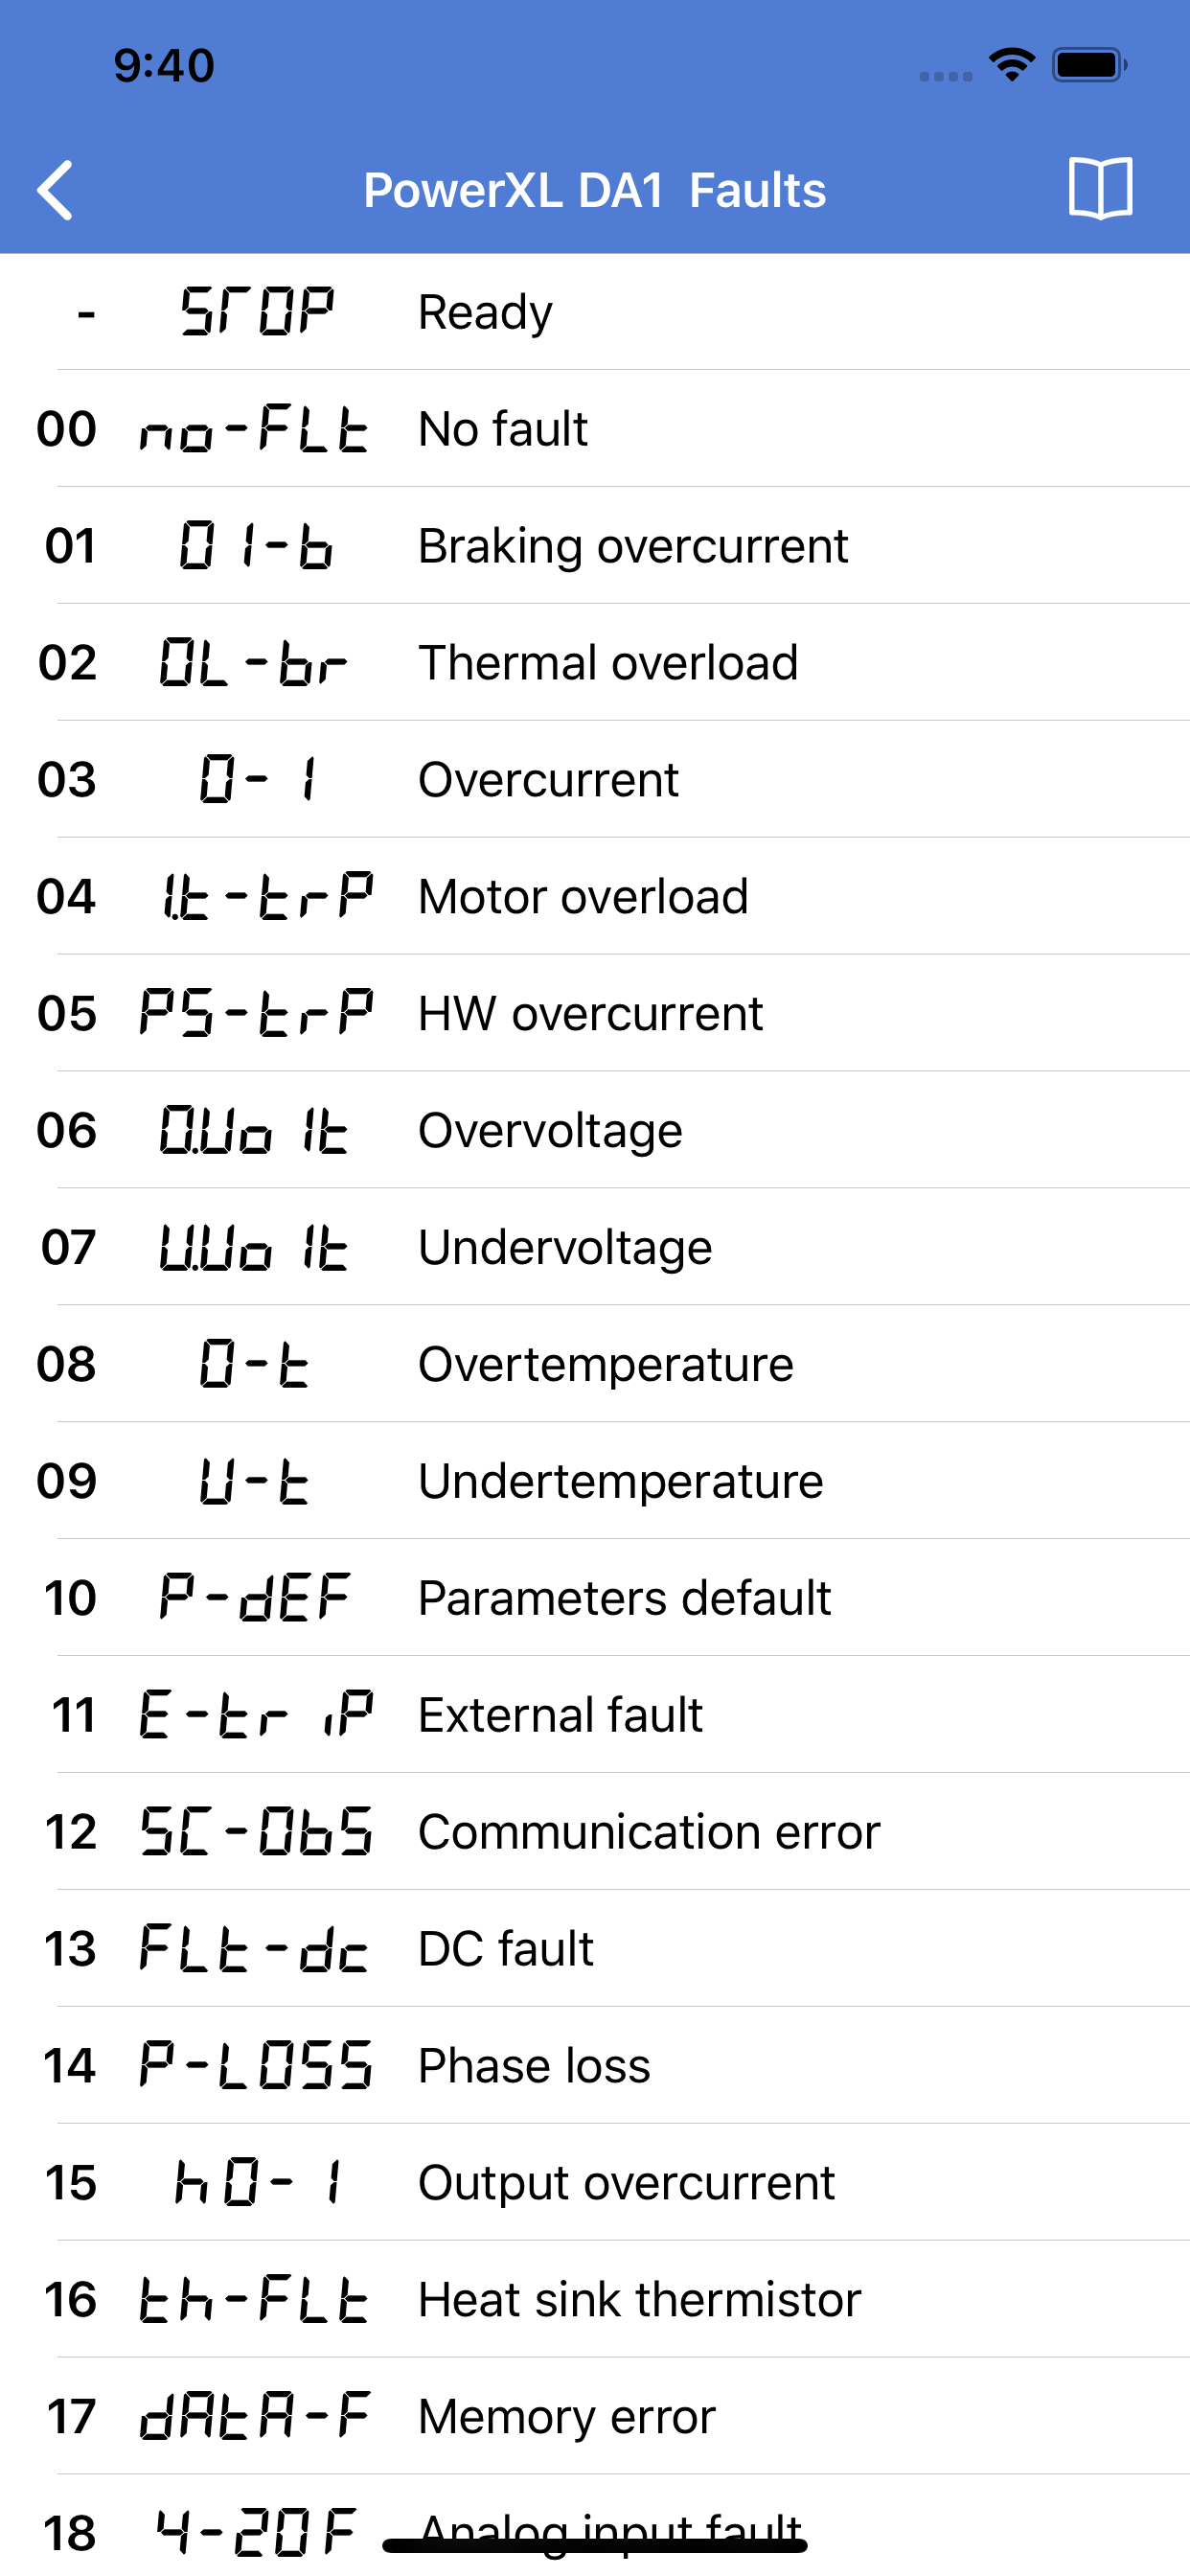Image resolution: width=1190 pixels, height=2576 pixels.
Task: Tap the PowerXL DA1 Faults title
Action: [595, 189]
